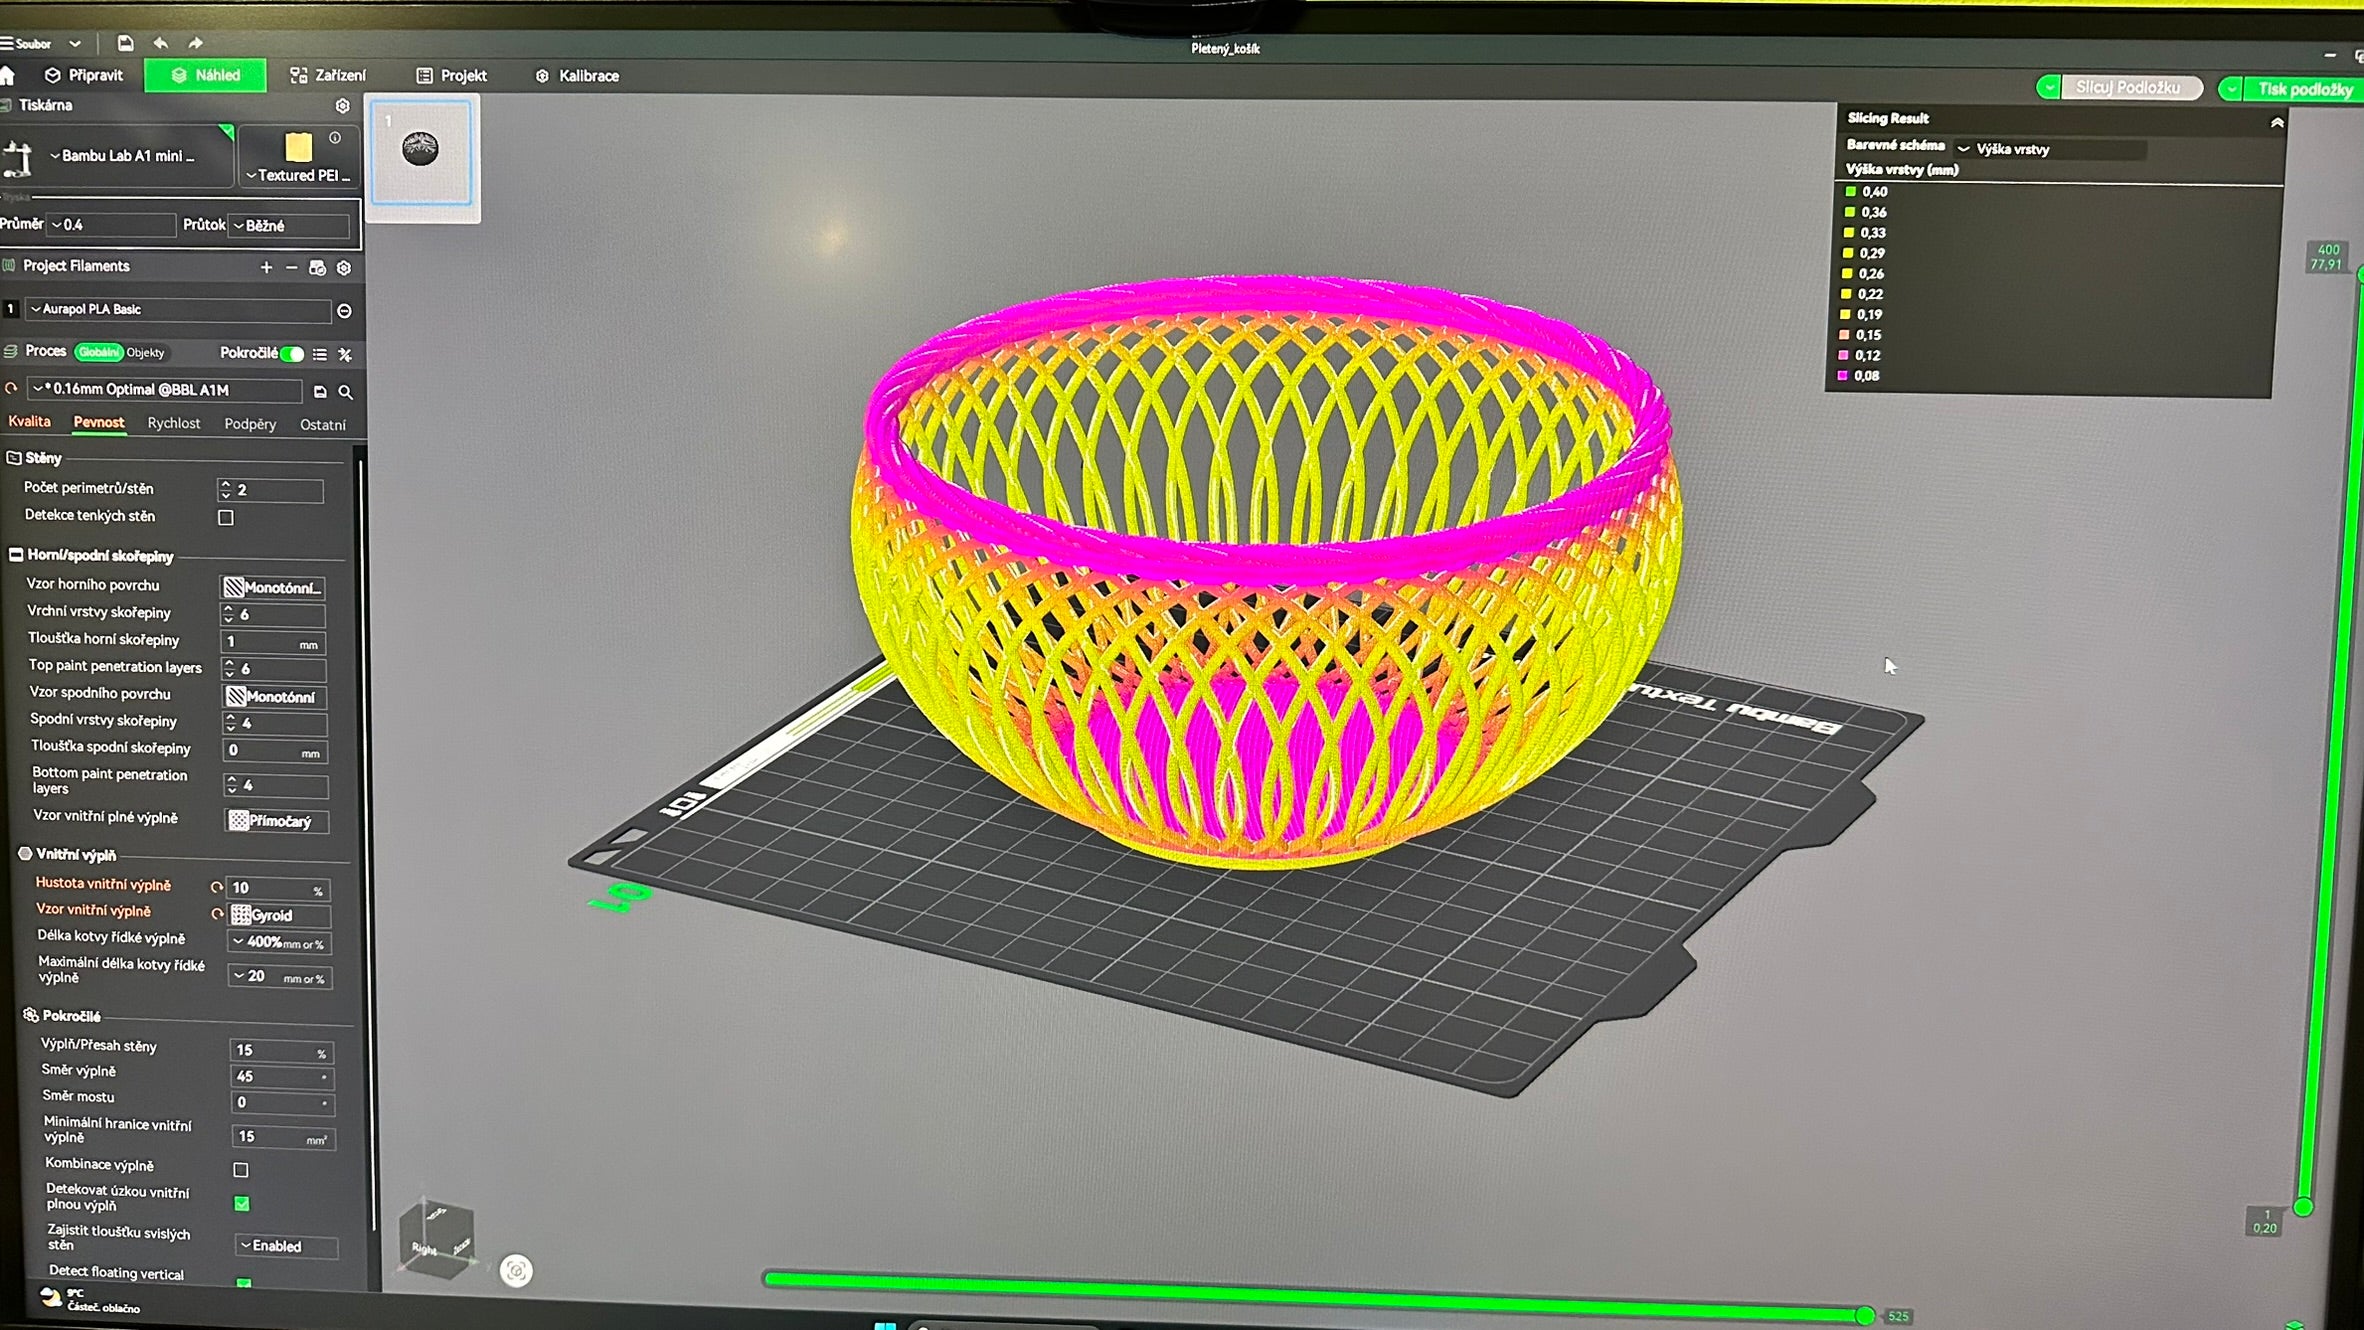Add a filament with the plus icon
This screenshot has width=2364, height=1330.
click(x=266, y=267)
